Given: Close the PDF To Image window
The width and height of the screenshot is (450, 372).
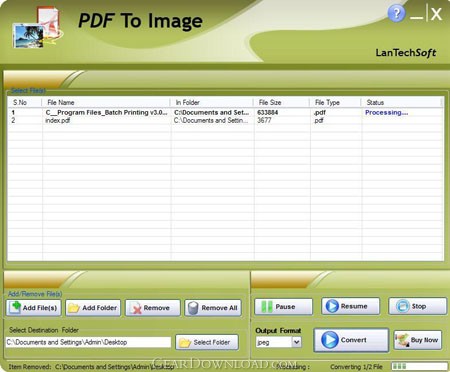Looking at the screenshot, I should tap(436, 14).
